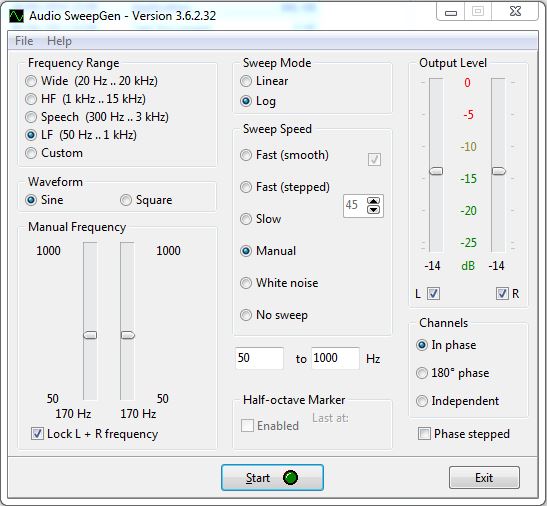This screenshot has width=547, height=506.
Task: Select HF (1 kHz .. 15 kHz) range
Action: pos(85,99)
